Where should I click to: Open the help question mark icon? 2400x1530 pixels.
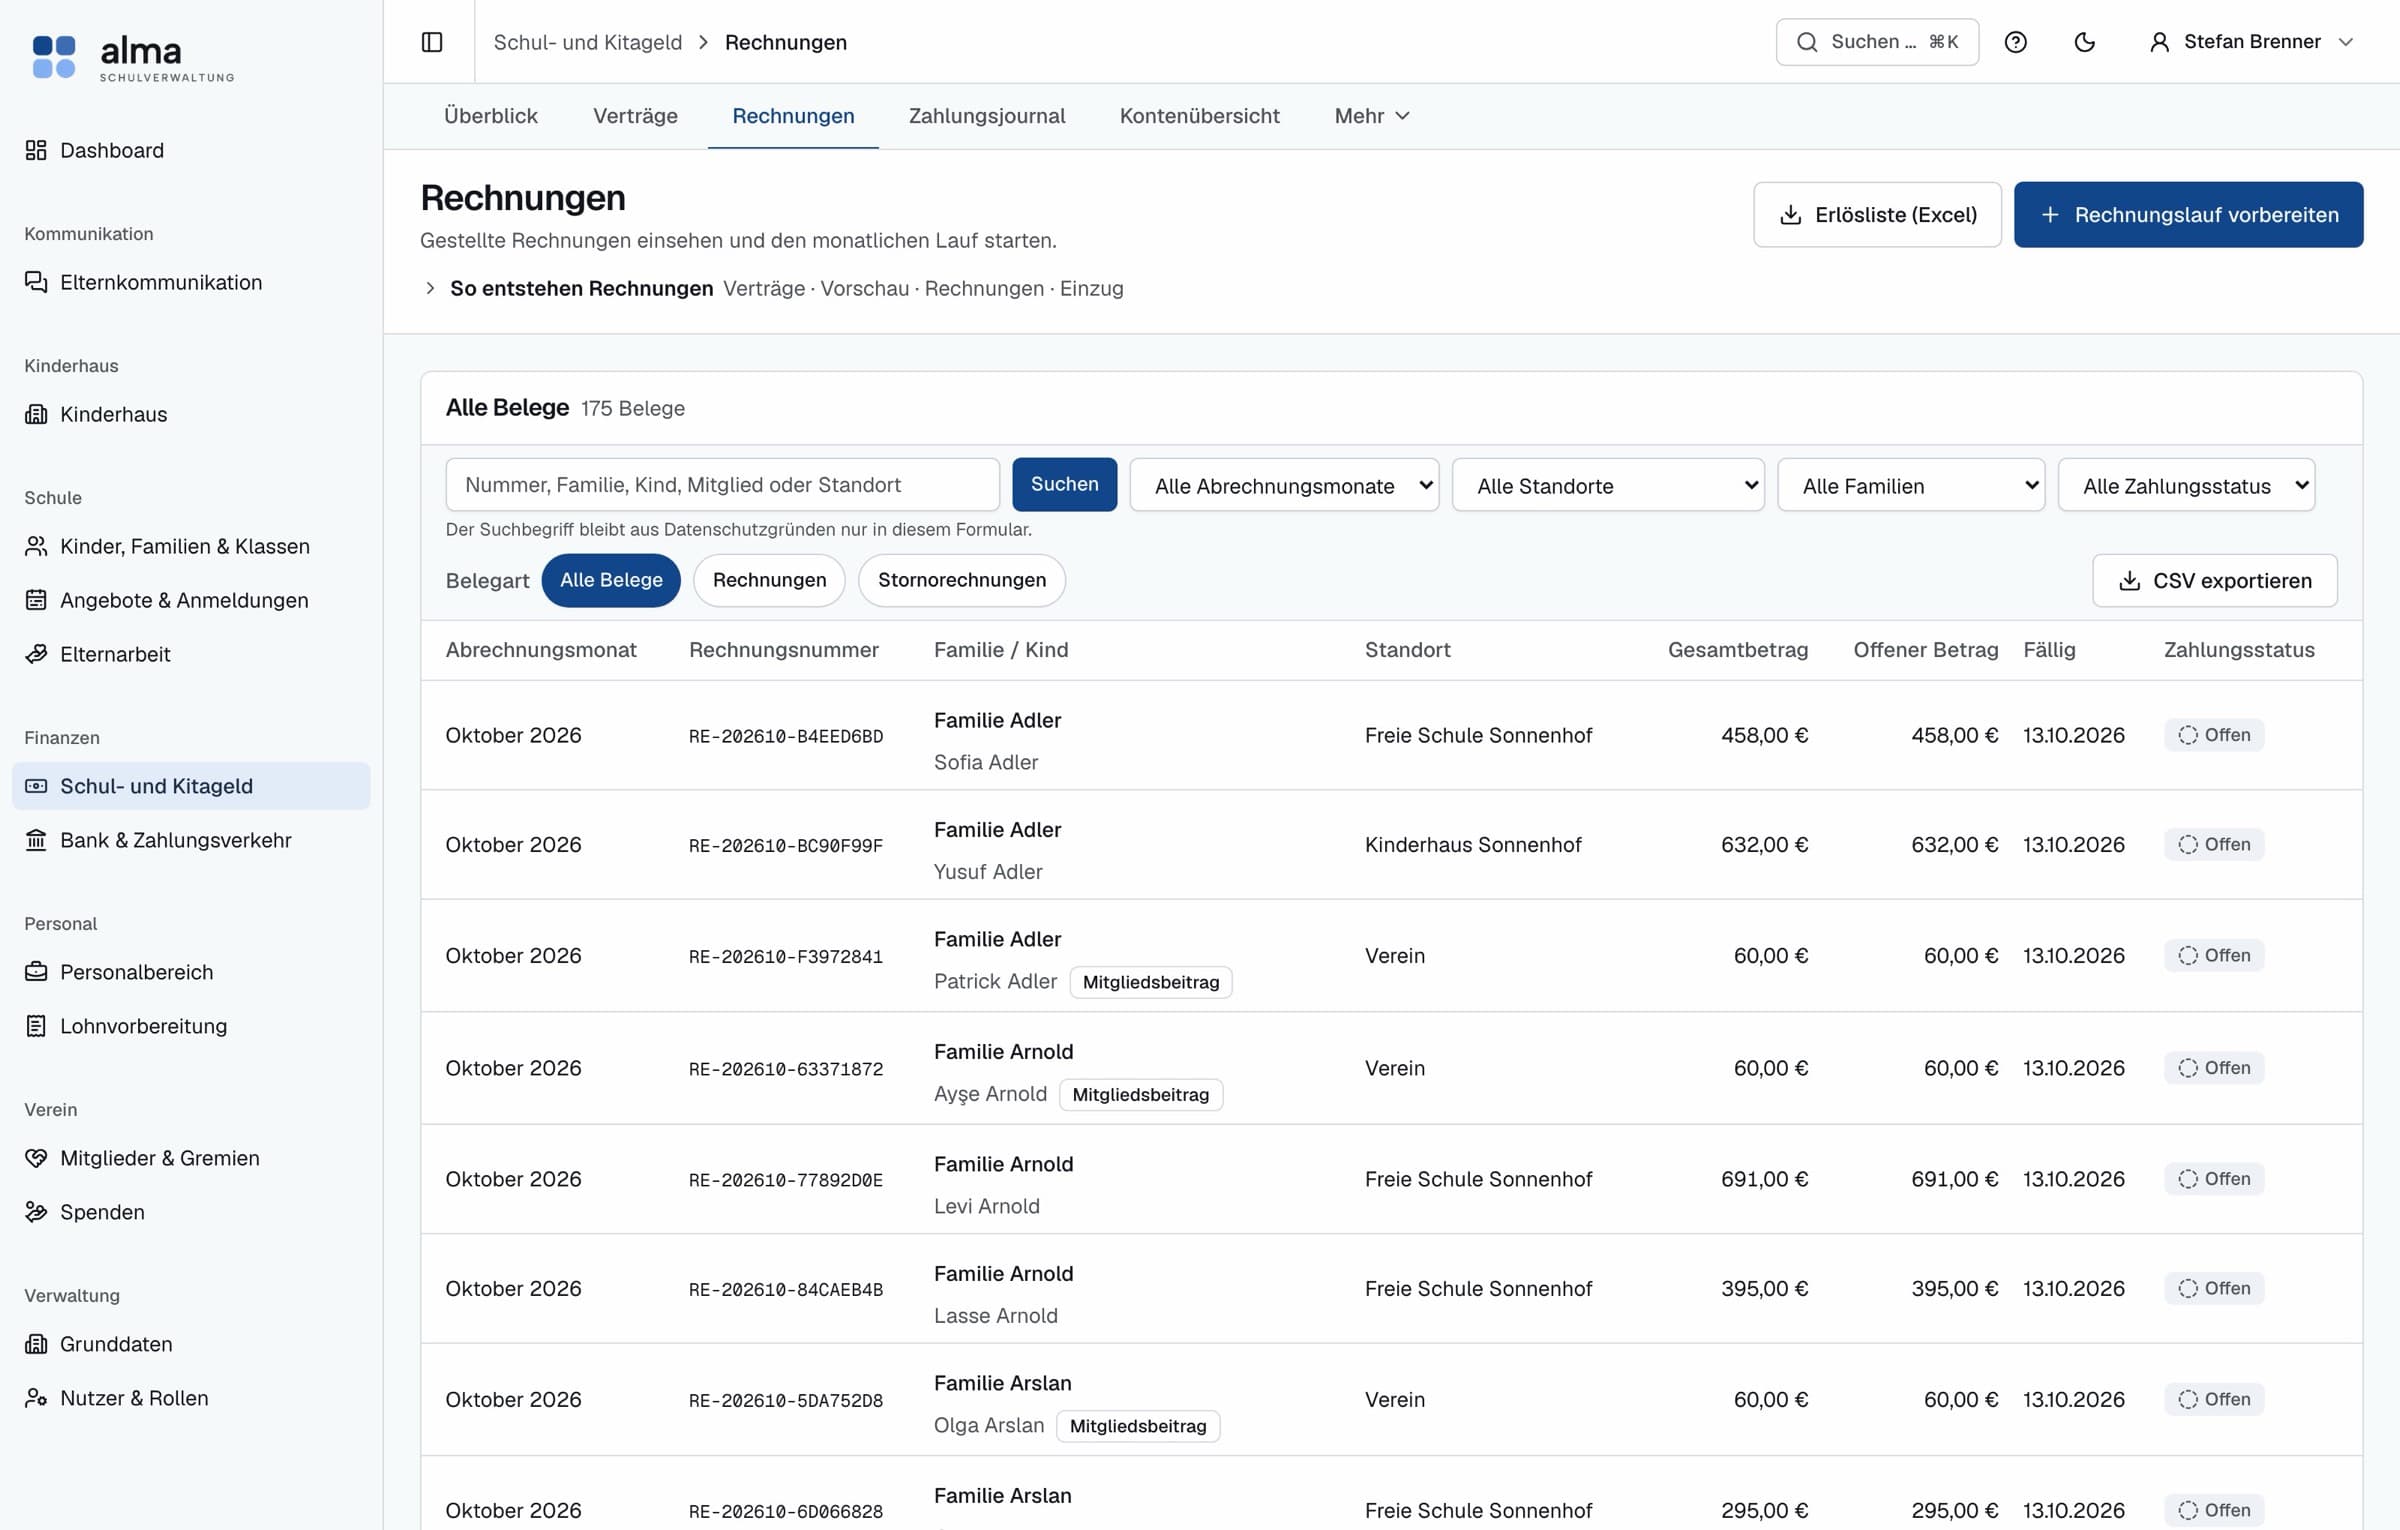[x=2016, y=42]
